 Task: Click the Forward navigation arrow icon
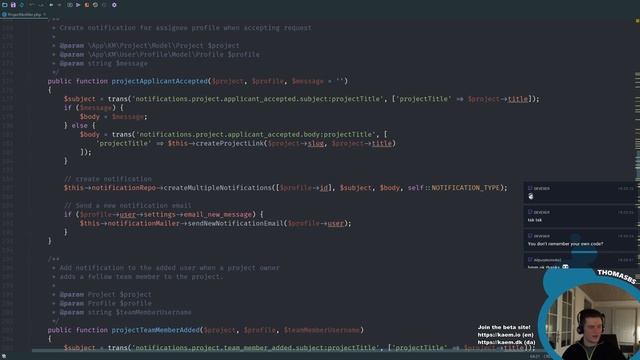click(60, 5)
